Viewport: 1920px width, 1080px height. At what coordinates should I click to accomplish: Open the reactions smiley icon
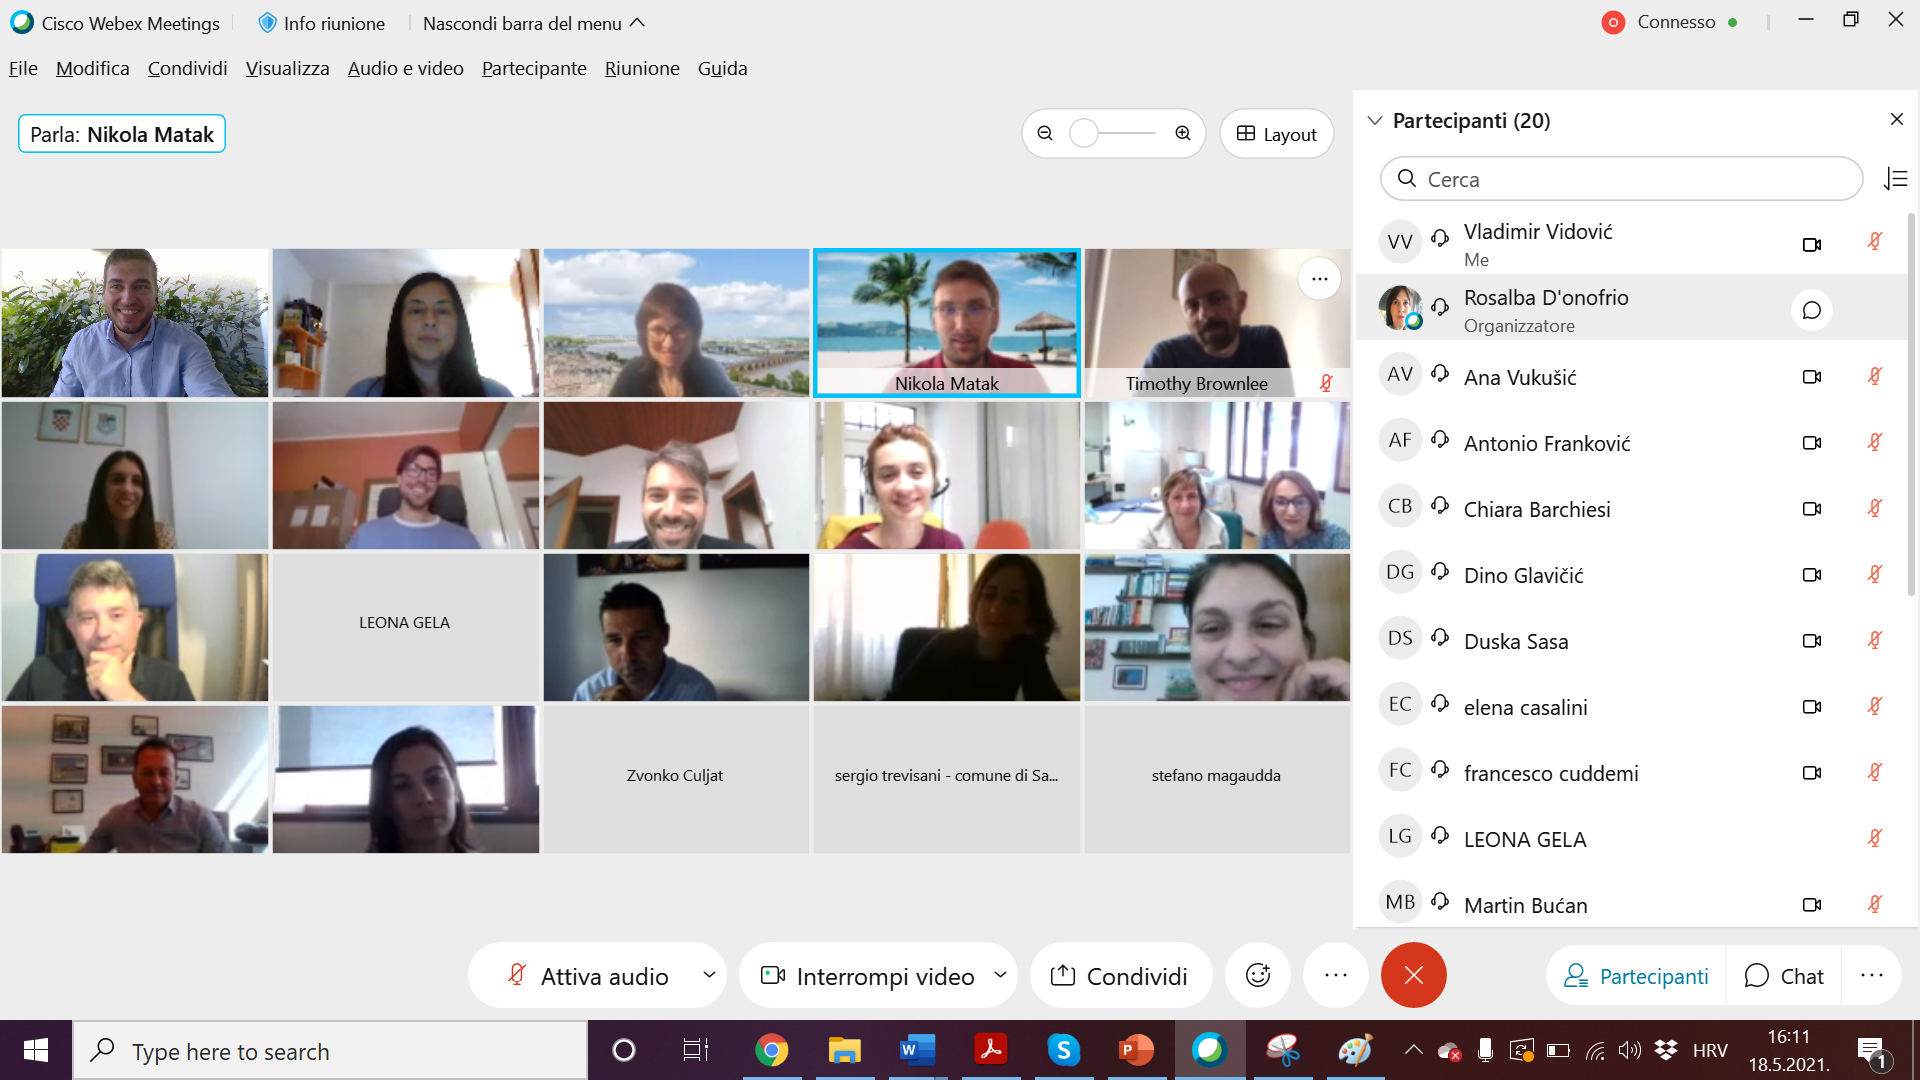[x=1258, y=975]
